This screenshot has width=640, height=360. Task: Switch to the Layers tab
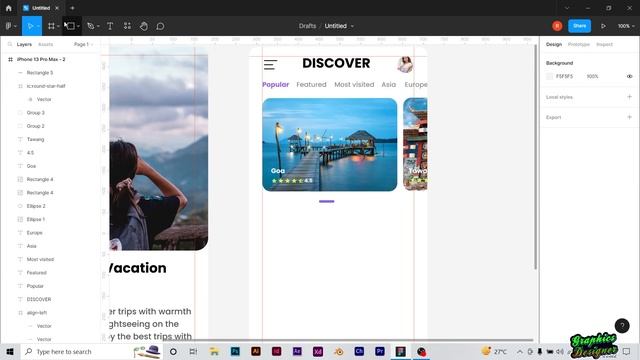click(x=24, y=44)
